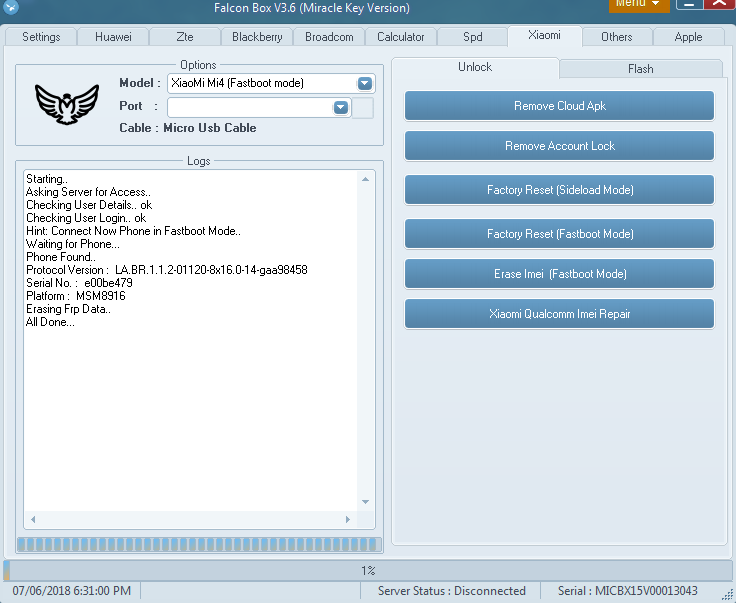The width and height of the screenshot is (736, 603).
Task: Switch to the Zte tab
Action: [185, 37]
